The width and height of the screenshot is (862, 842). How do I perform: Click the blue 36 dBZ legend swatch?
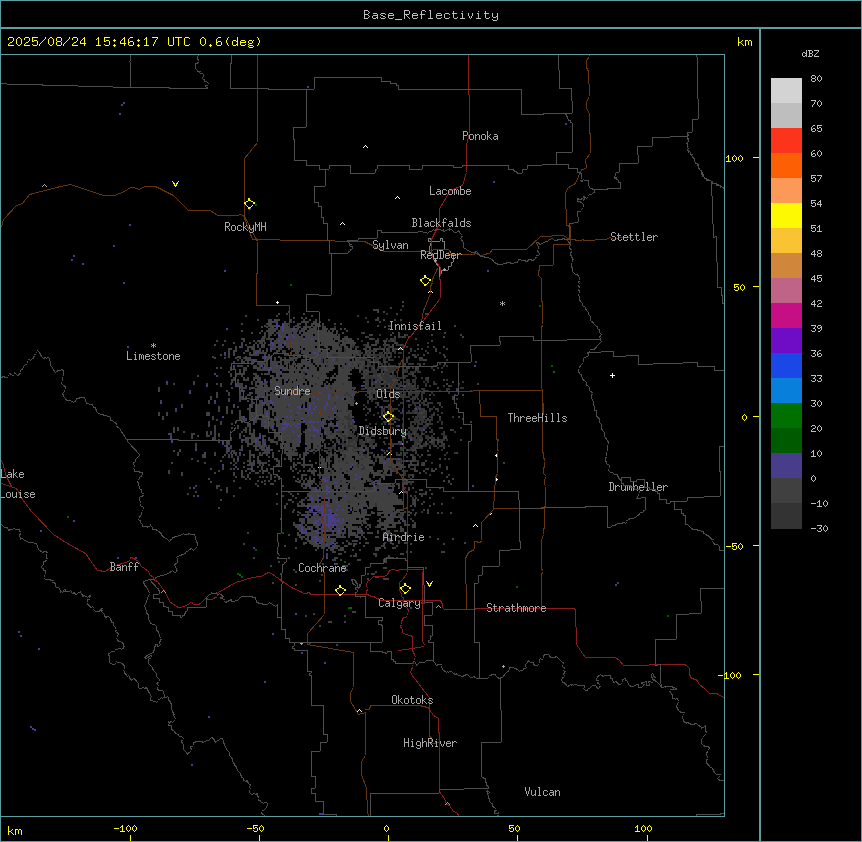tap(786, 365)
